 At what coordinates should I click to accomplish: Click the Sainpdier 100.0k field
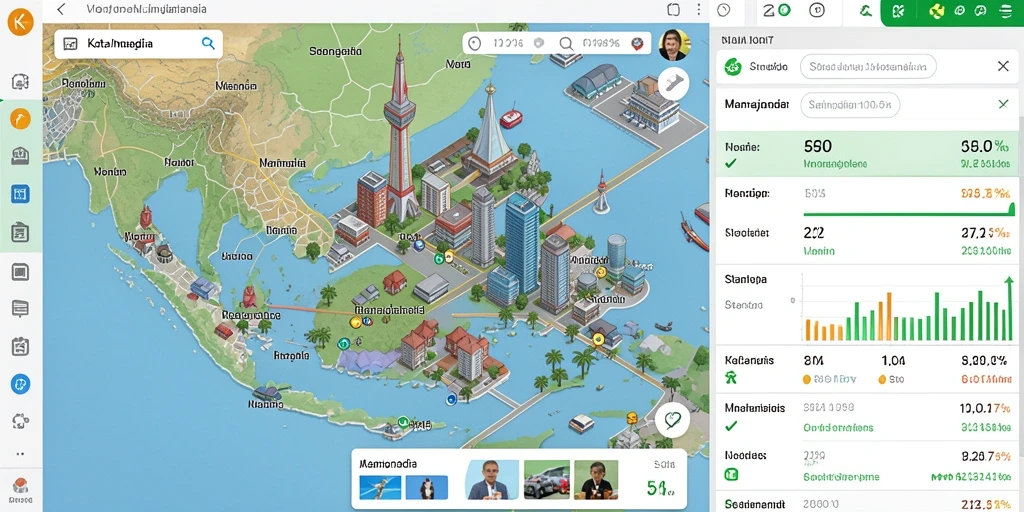tap(850, 104)
